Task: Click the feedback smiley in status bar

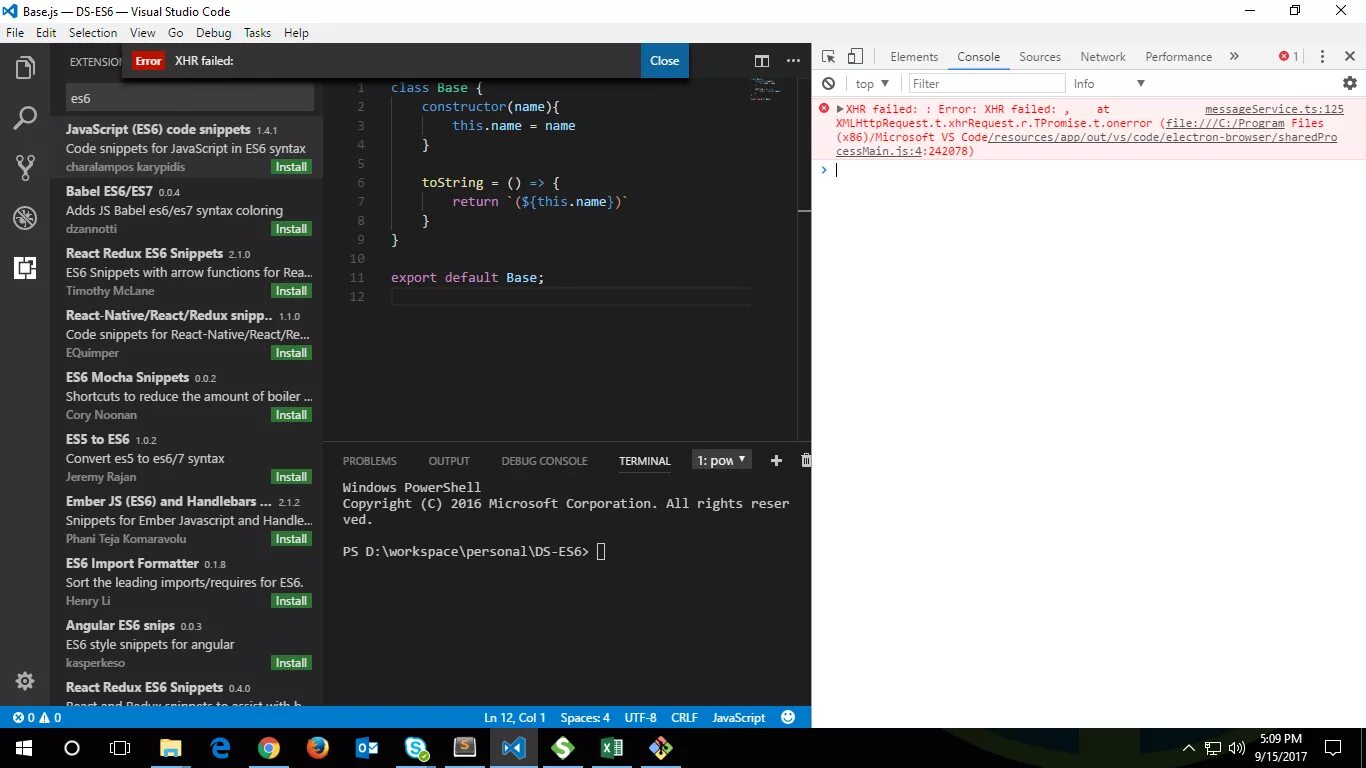Action: point(788,717)
